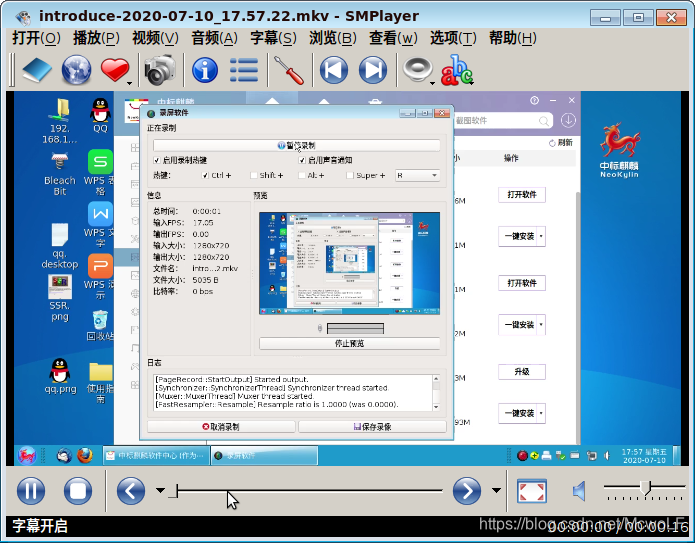Open the playlist list icon
The image size is (695, 543).
coord(244,70)
